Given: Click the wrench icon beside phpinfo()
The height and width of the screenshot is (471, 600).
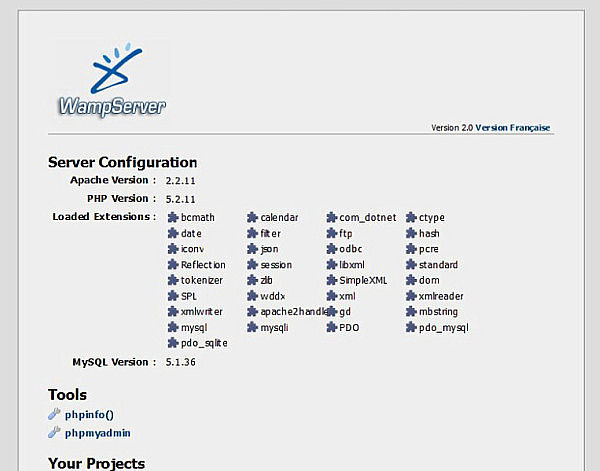Looking at the screenshot, I should 54,414.
